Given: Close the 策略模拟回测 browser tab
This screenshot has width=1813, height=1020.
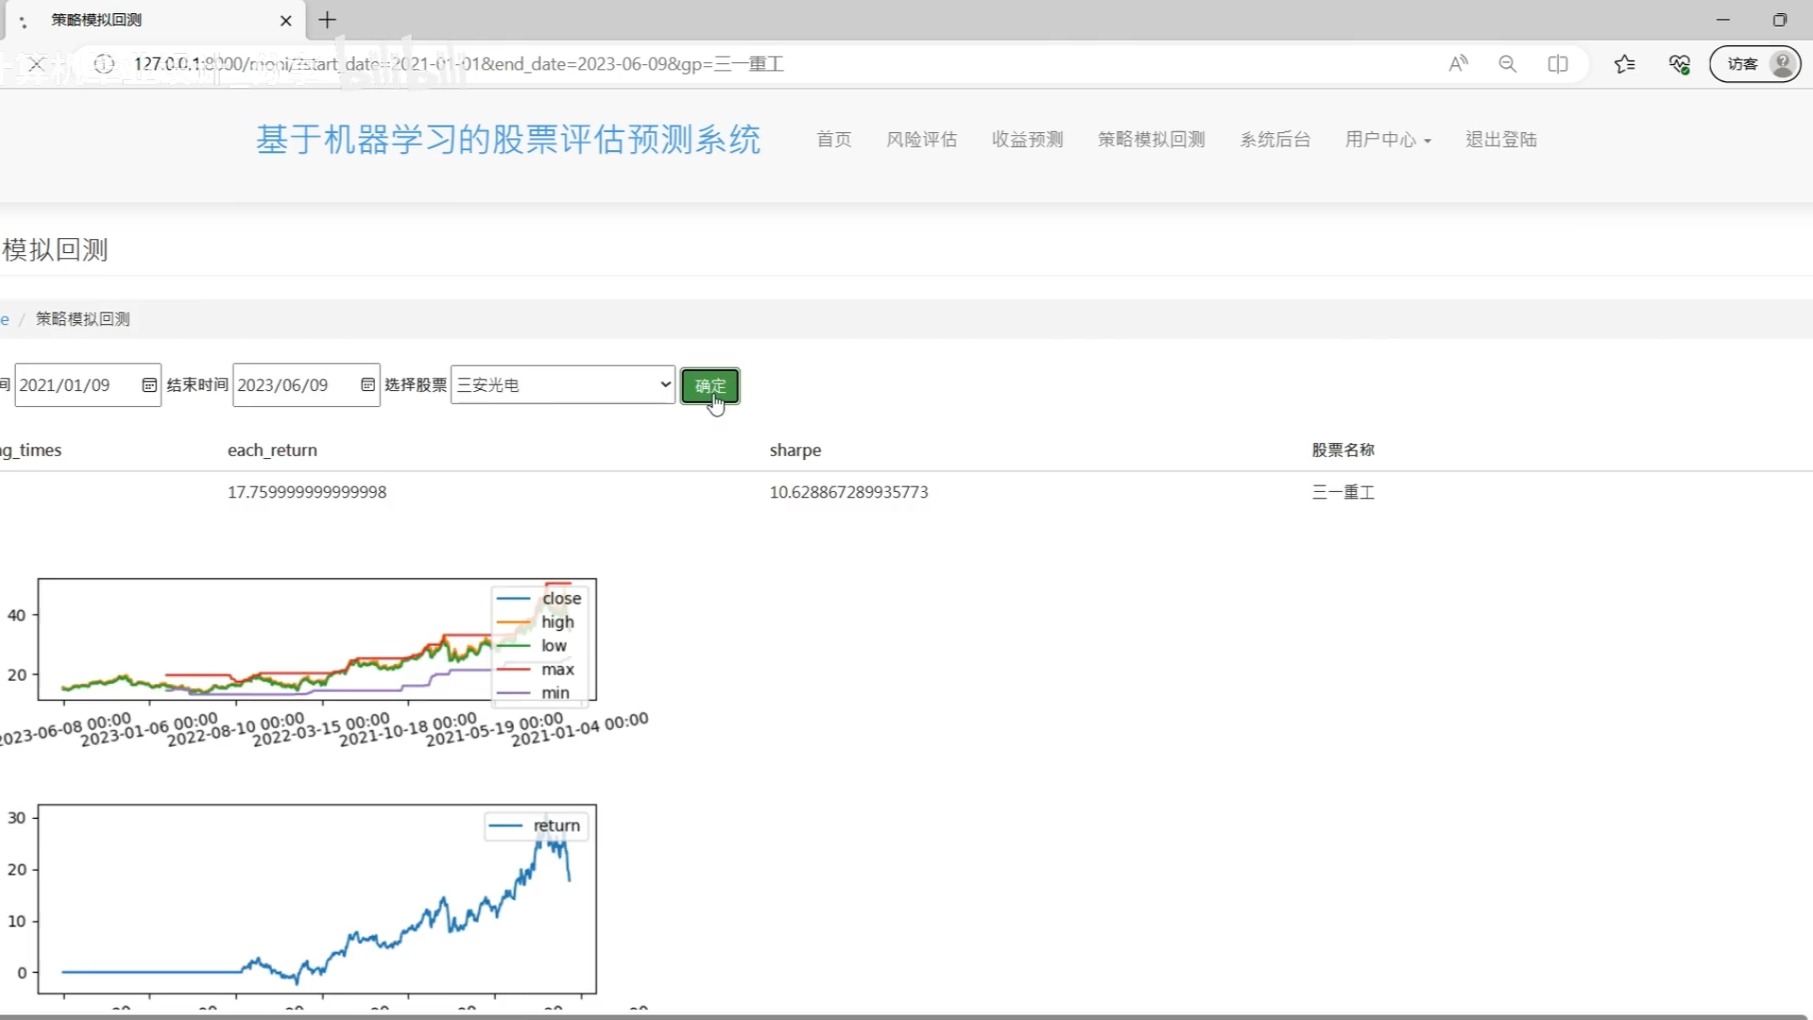Looking at the screenshot, I should click(286, 20).
